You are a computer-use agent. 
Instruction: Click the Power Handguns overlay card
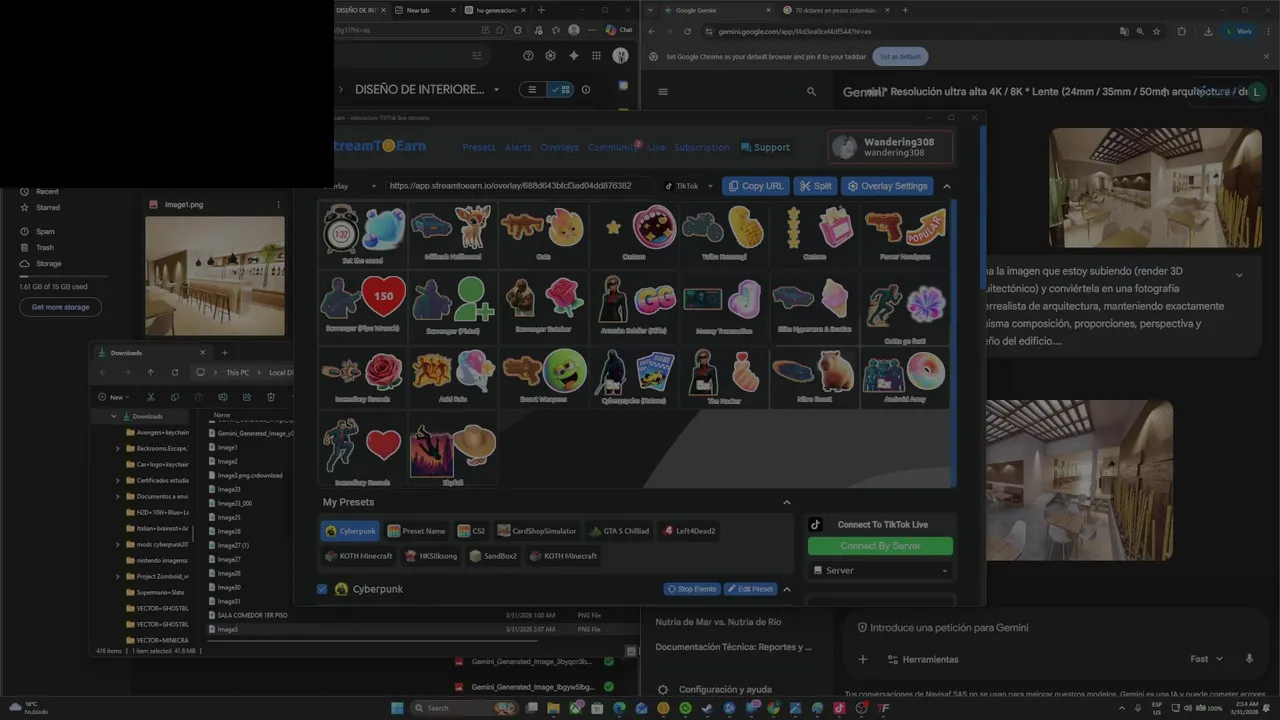904,234
